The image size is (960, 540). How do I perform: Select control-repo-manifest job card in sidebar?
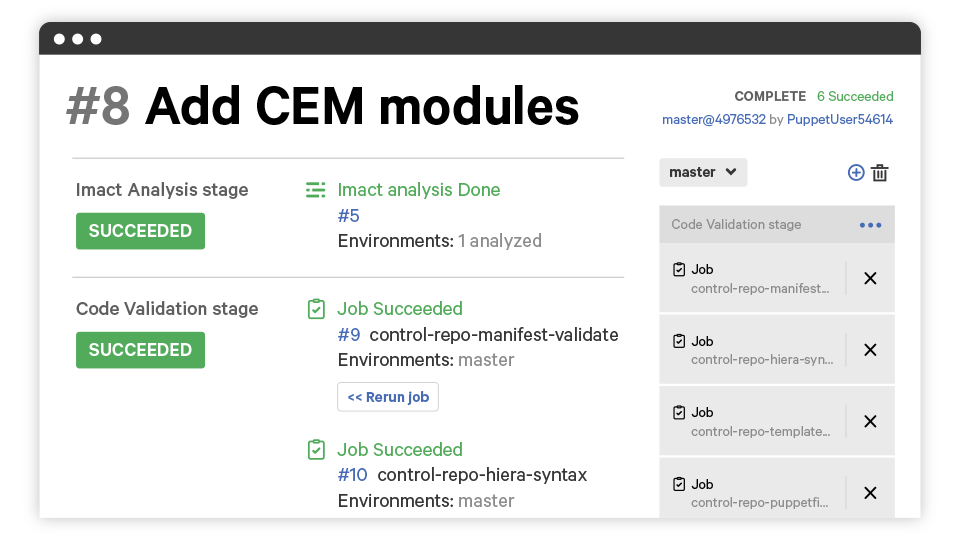[x=755, y=279]
